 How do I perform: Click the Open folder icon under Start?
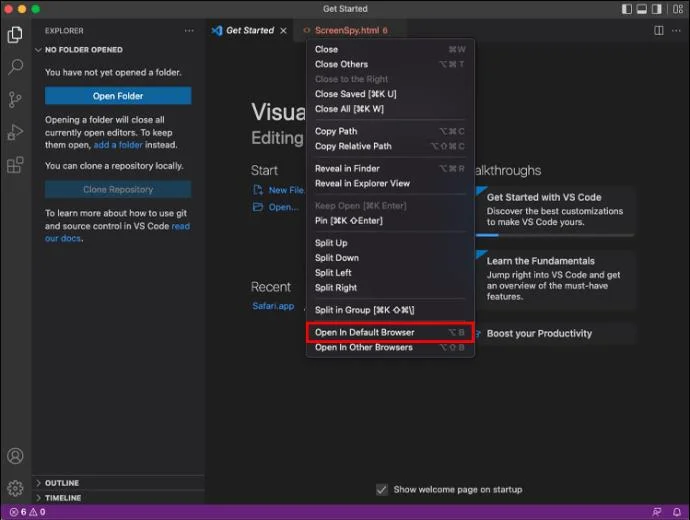click(x=257, y=207)
